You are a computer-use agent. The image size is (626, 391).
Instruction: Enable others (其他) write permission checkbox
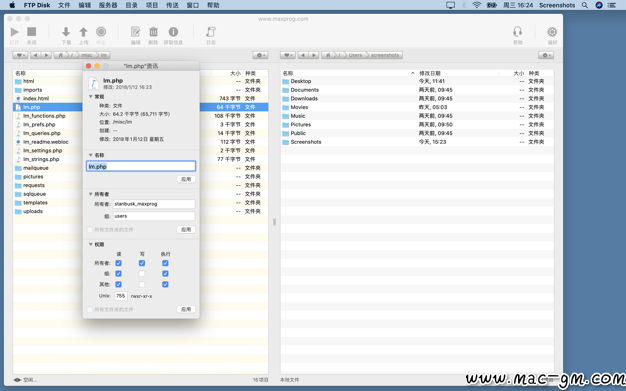[x=142, y=284]
